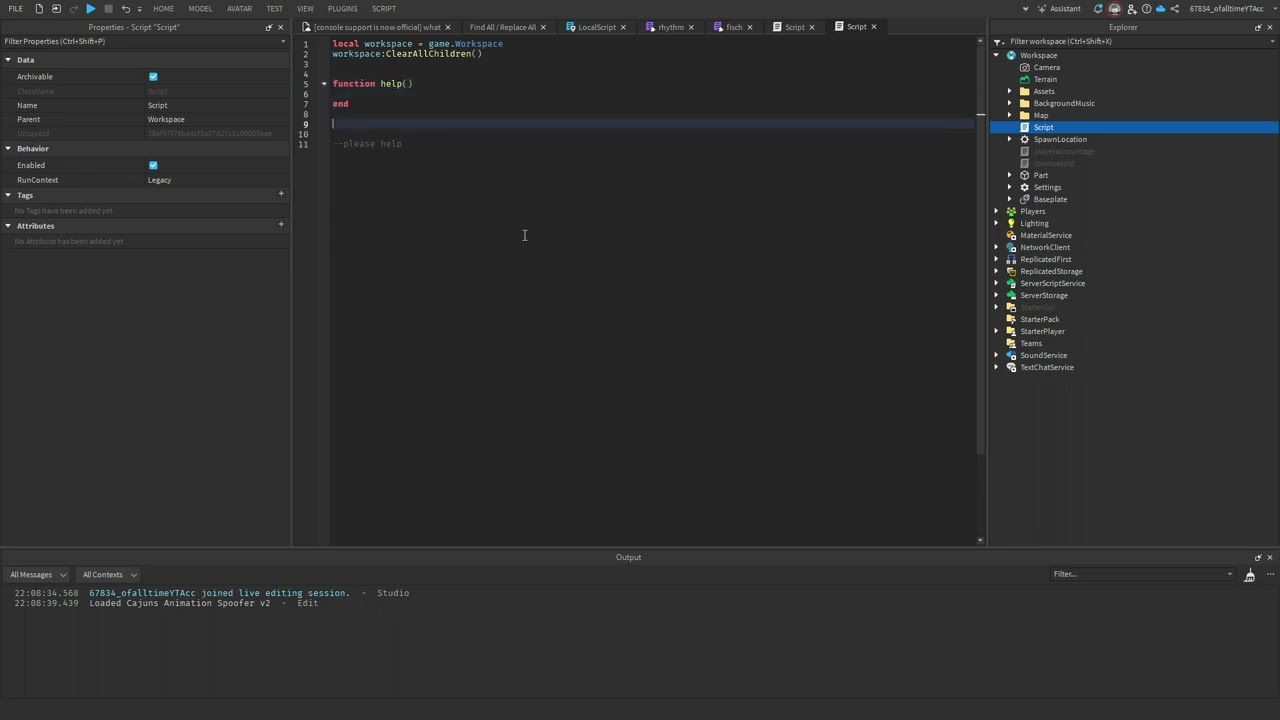This screenshot has width=1280, height=720.
Task: Open the All Messages dropdown in Output
Action: [x=37, y=574]
